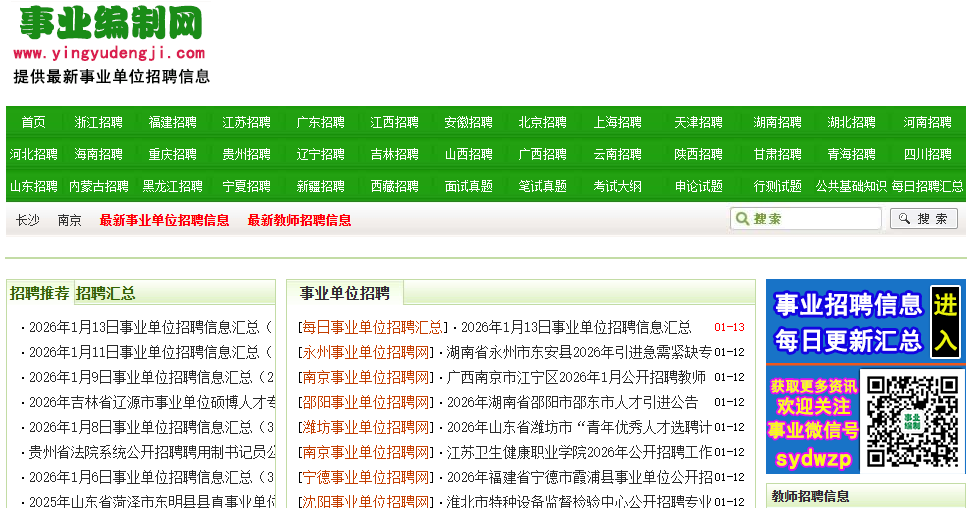This screenshot has width=969, height=508.
Task: Open 浙江招聘 in the navigation bar
Action: point(98,122)
